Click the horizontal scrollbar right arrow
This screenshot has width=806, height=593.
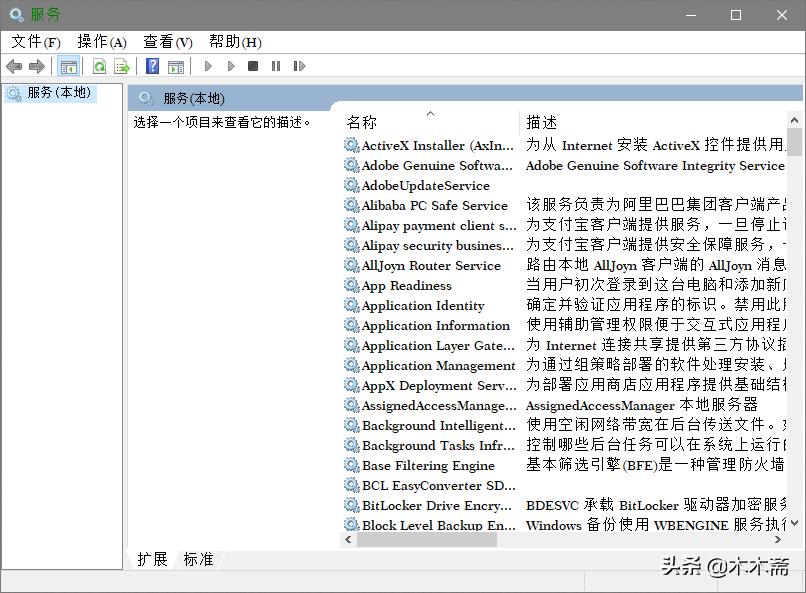pyautogui.click(x=778, y=540)
